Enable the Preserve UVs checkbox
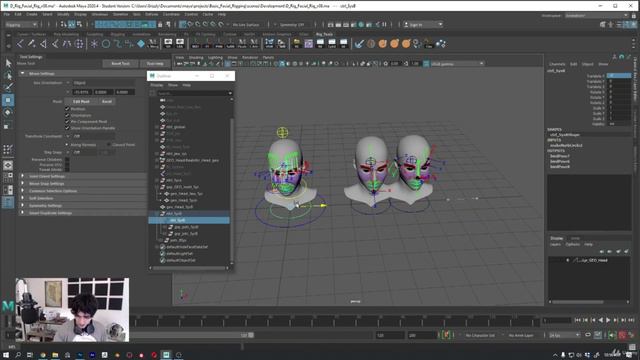Image resolution: width=640 pixels, height=360 pixels. (67, 164)
